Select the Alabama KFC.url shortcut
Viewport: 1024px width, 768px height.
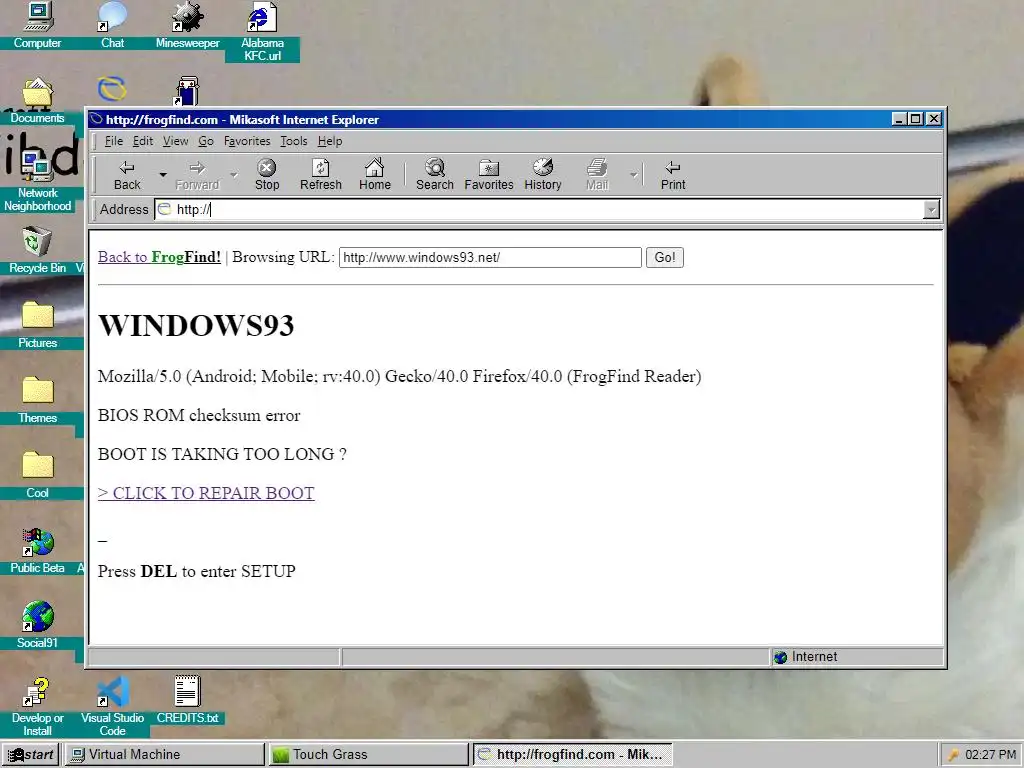click(263, 31)
